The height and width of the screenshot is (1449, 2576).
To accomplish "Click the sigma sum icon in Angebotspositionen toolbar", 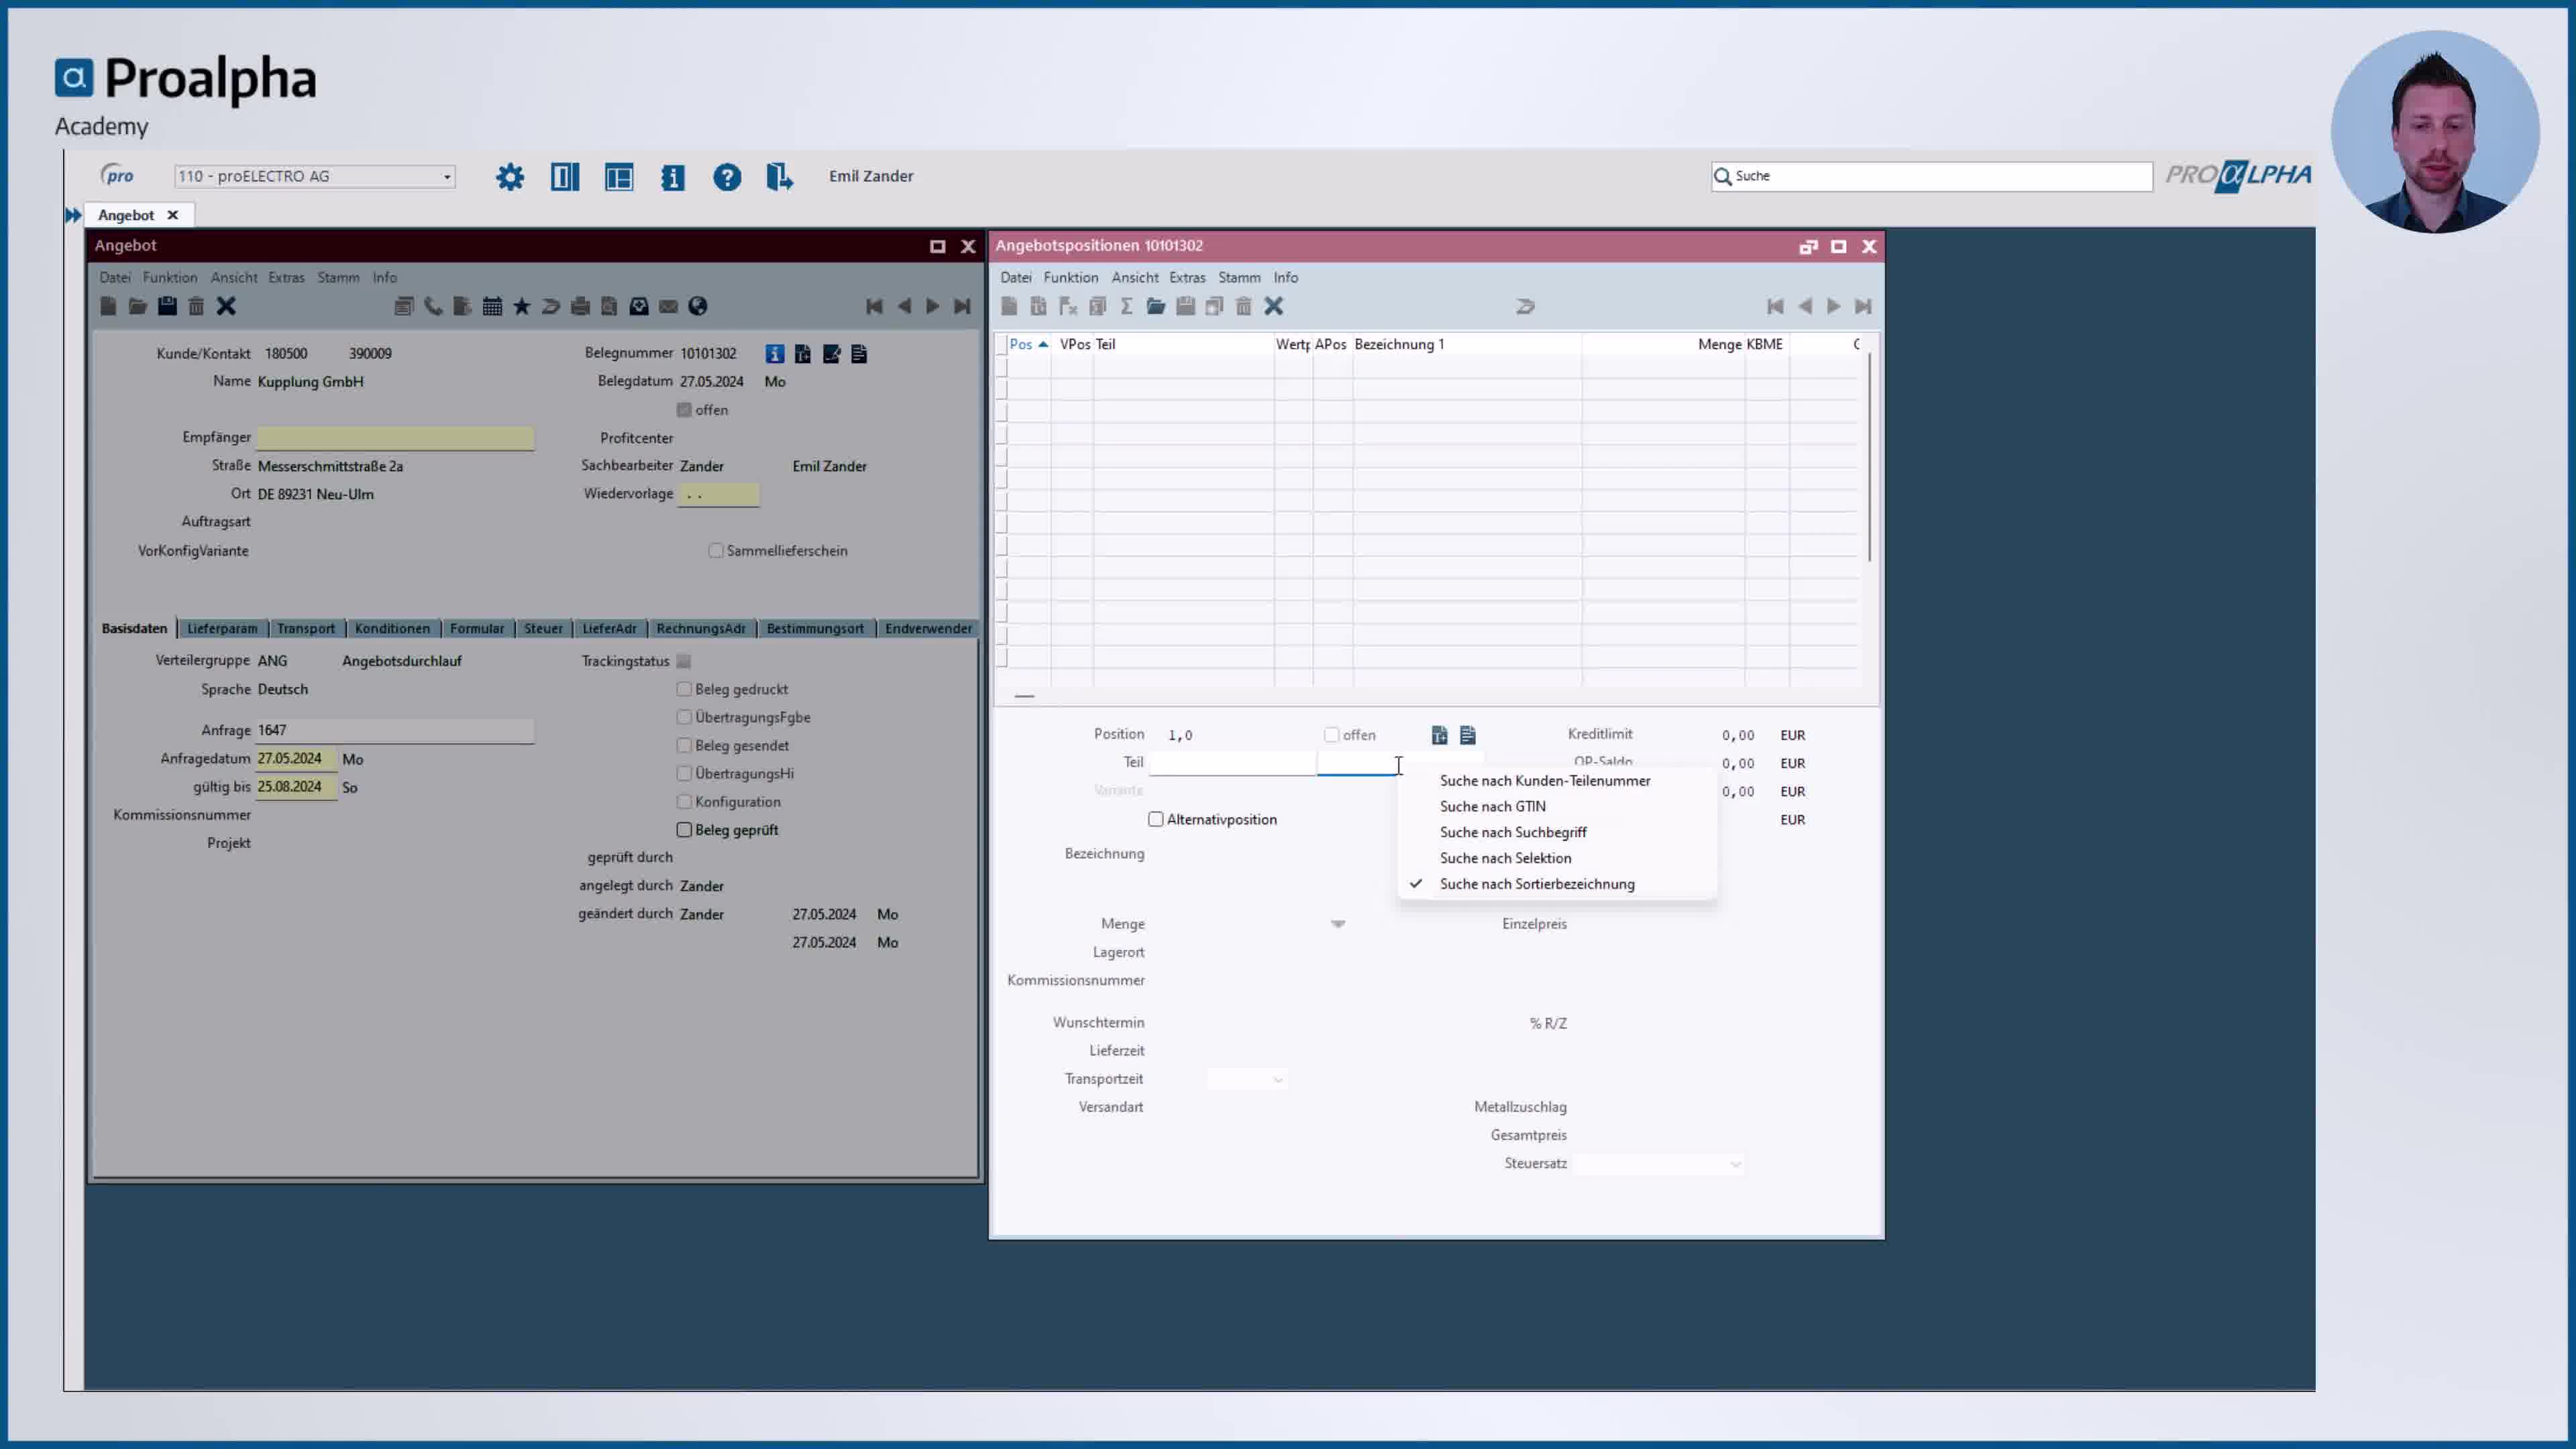I will (x=1126, y=306).
